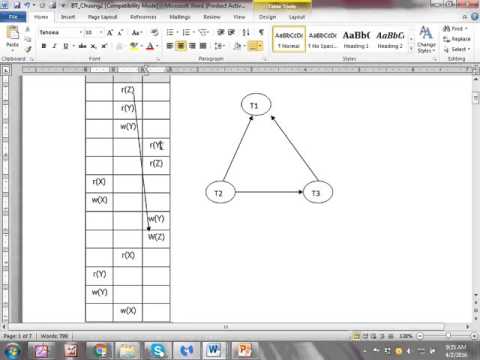Click the Undo icon in Quick Access toolbar
Screen dimensions: 480x360
pos(27,5)
